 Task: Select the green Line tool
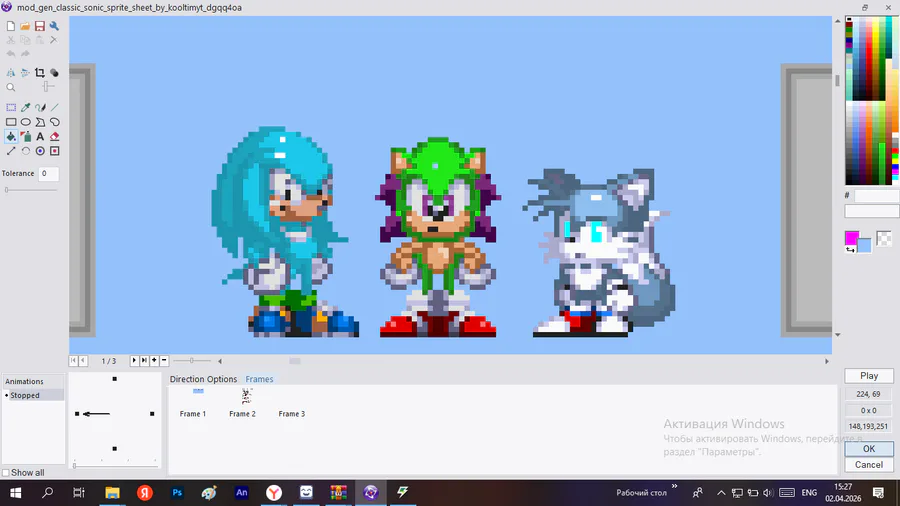(55, 107)
